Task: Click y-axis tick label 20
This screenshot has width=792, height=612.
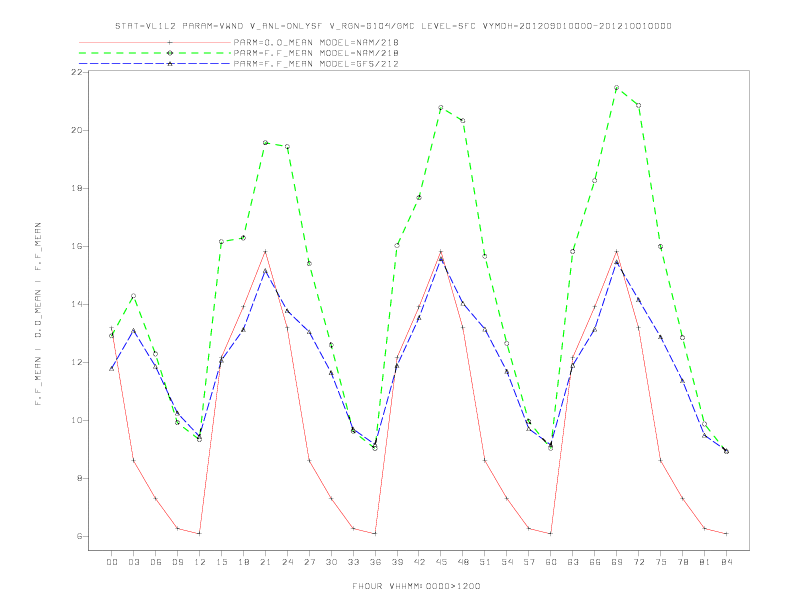Action: pyautogui.click(x=76, y=130)
